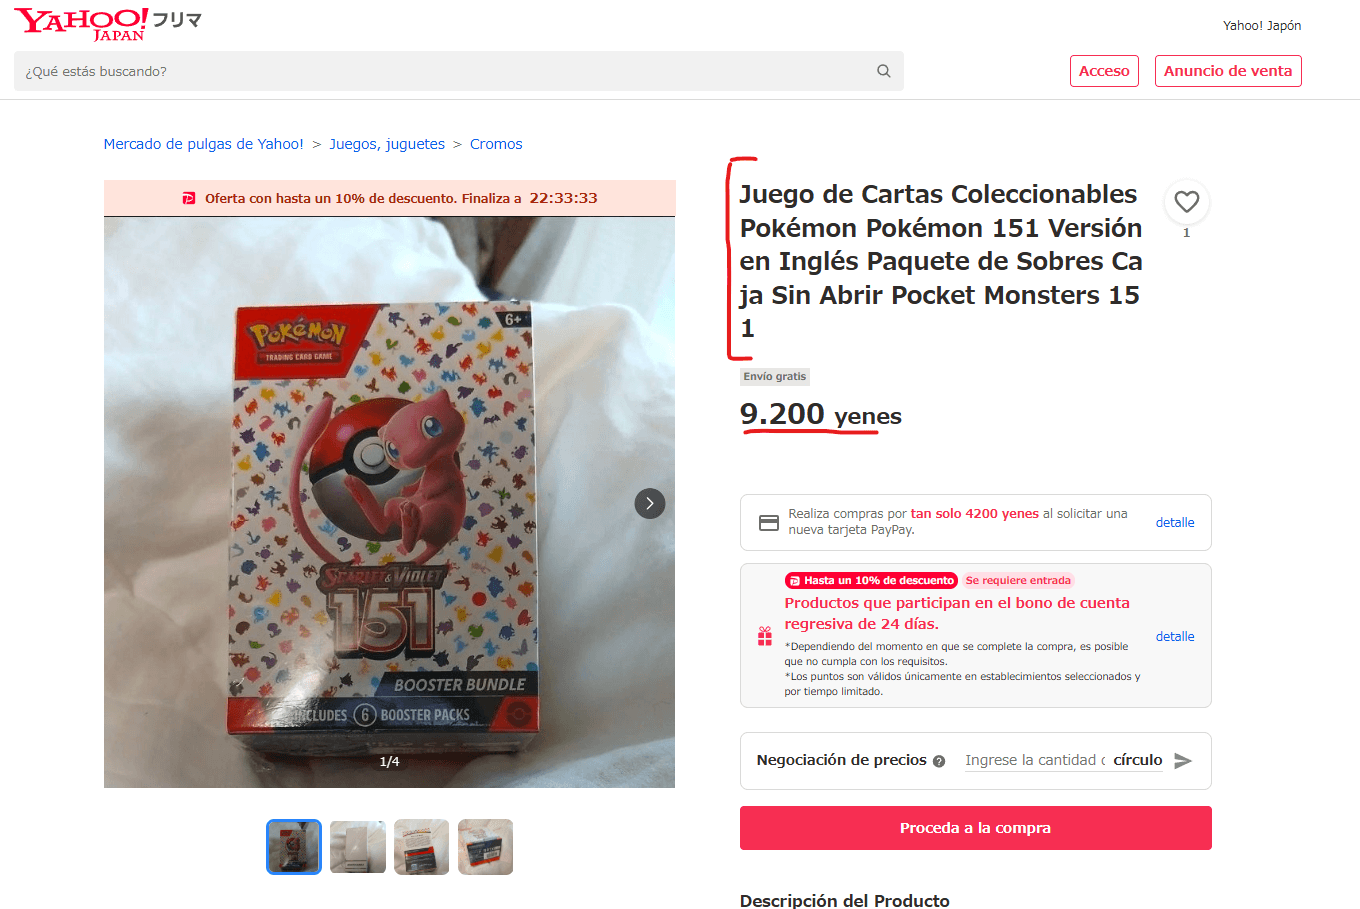Viewport: 1360px width, 909px height.
Task: Open the countdown bonus detalle link
Action: 1175,636
